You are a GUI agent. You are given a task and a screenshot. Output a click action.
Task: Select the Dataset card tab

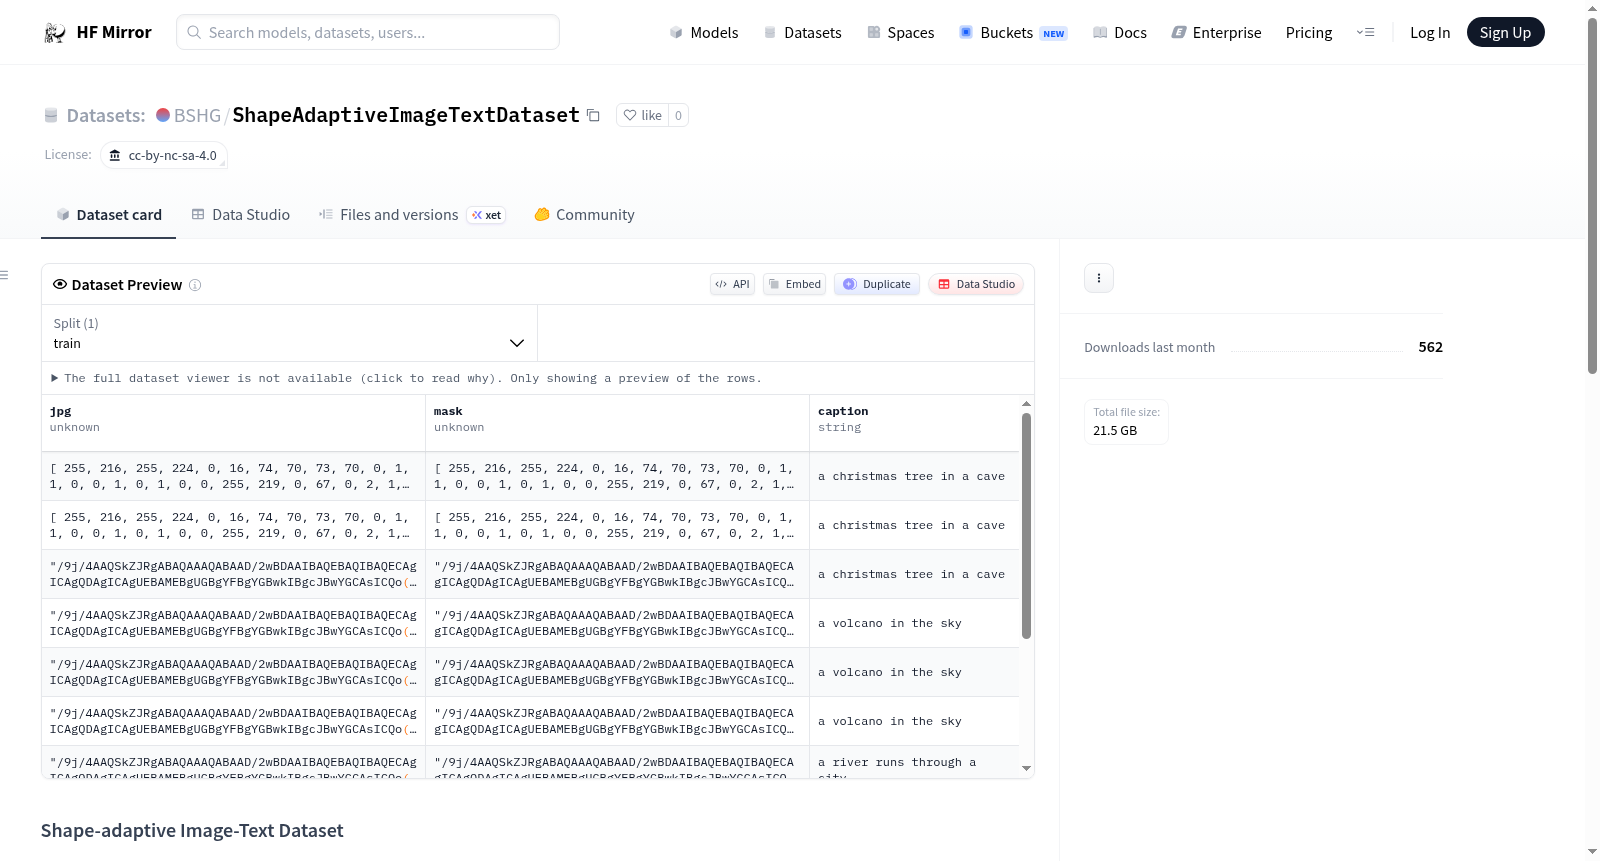pos(108,215)
